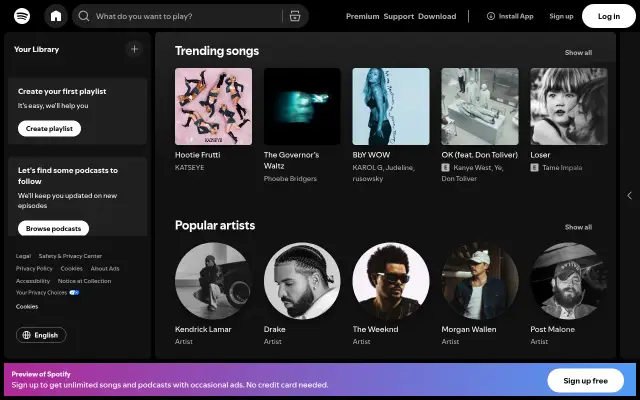Click the search magnifier icon
The width and height of the screenshot is (640, 400).
[84, 16]
